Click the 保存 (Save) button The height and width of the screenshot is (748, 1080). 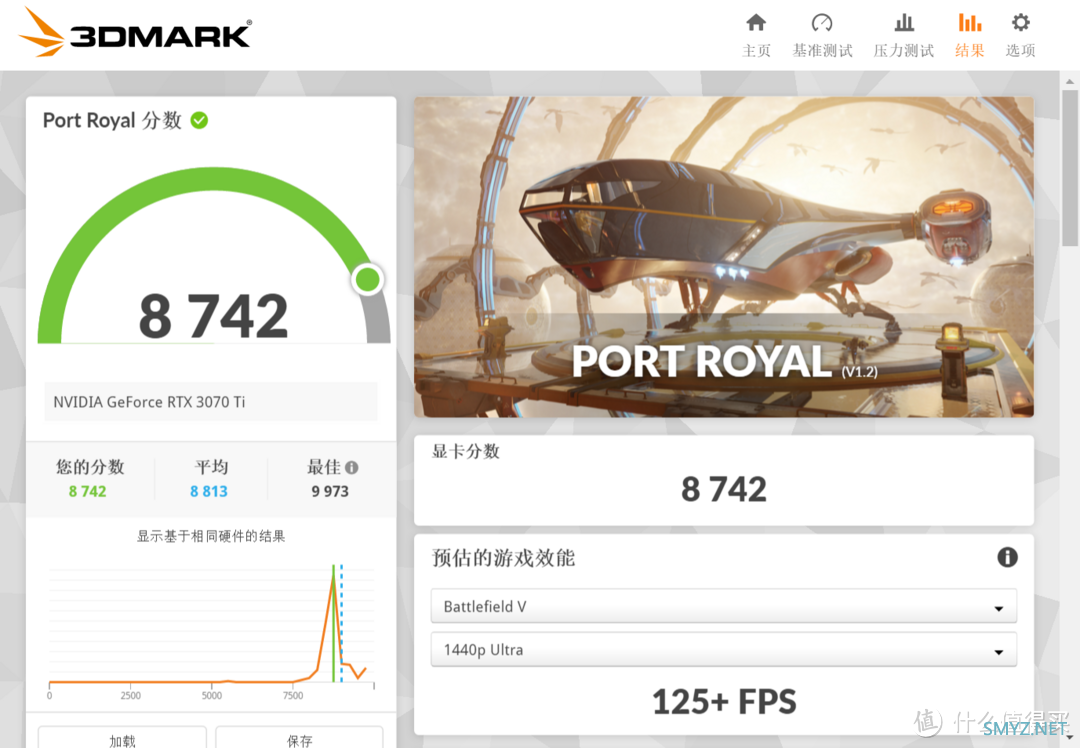(300, 738)
